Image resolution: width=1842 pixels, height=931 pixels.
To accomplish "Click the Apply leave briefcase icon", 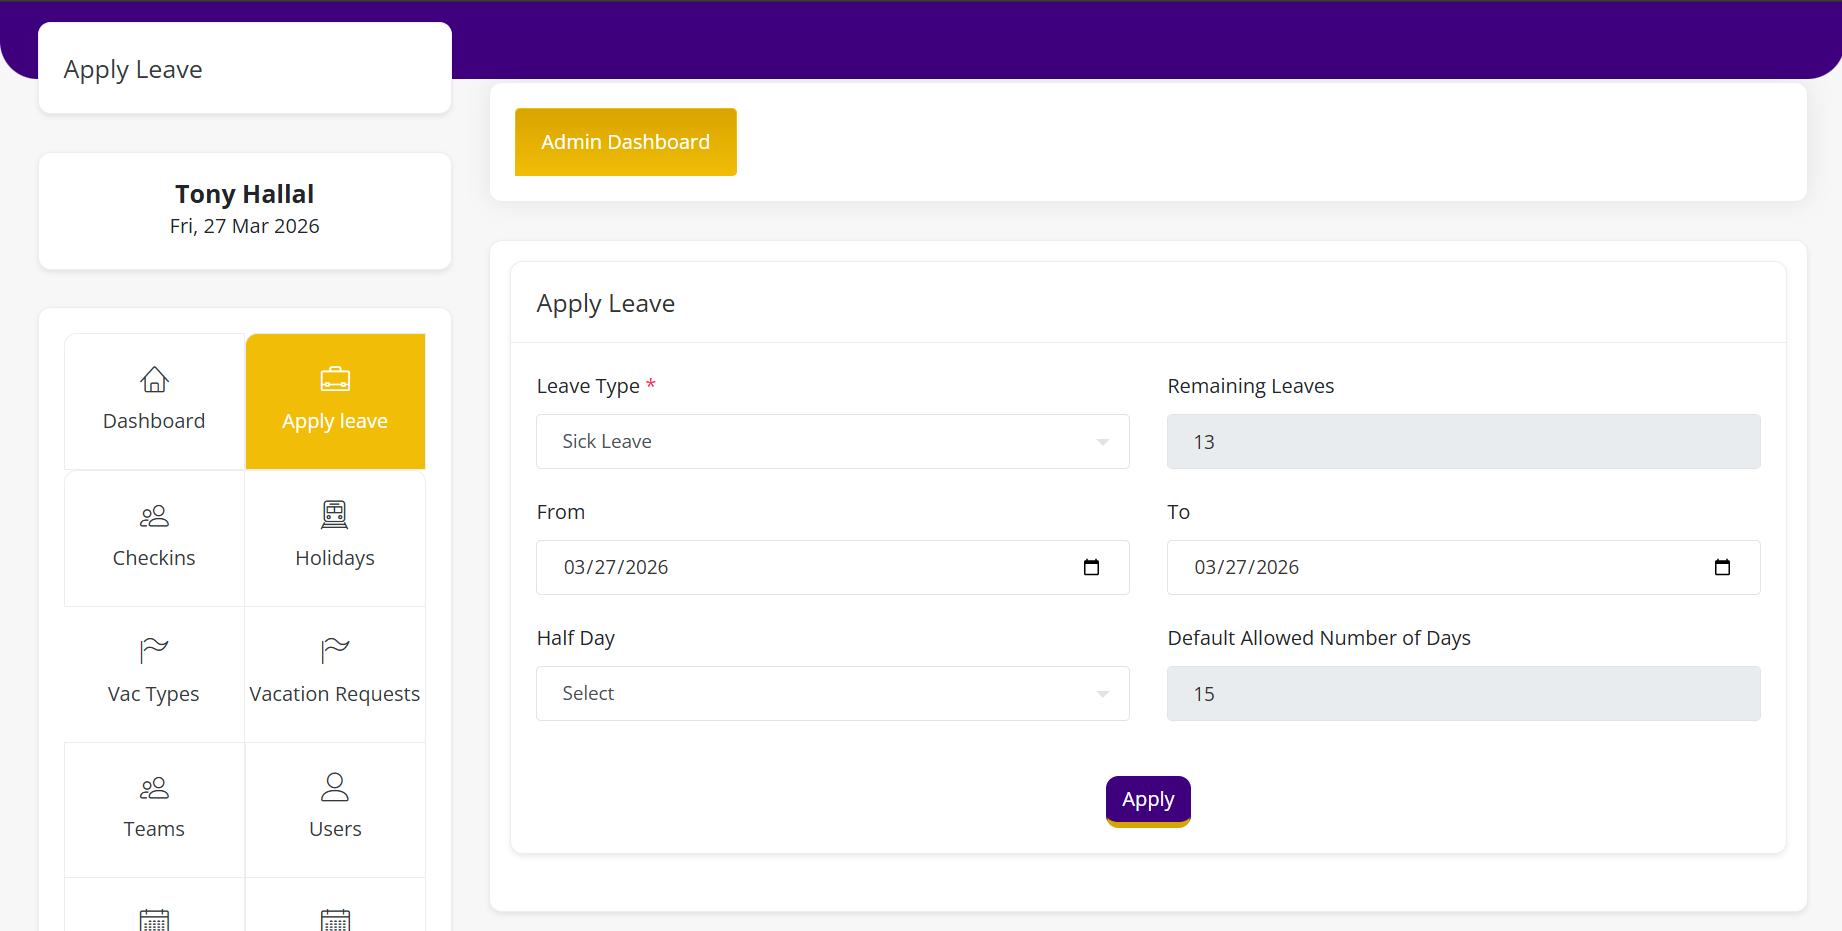I will tap(335, 379).
